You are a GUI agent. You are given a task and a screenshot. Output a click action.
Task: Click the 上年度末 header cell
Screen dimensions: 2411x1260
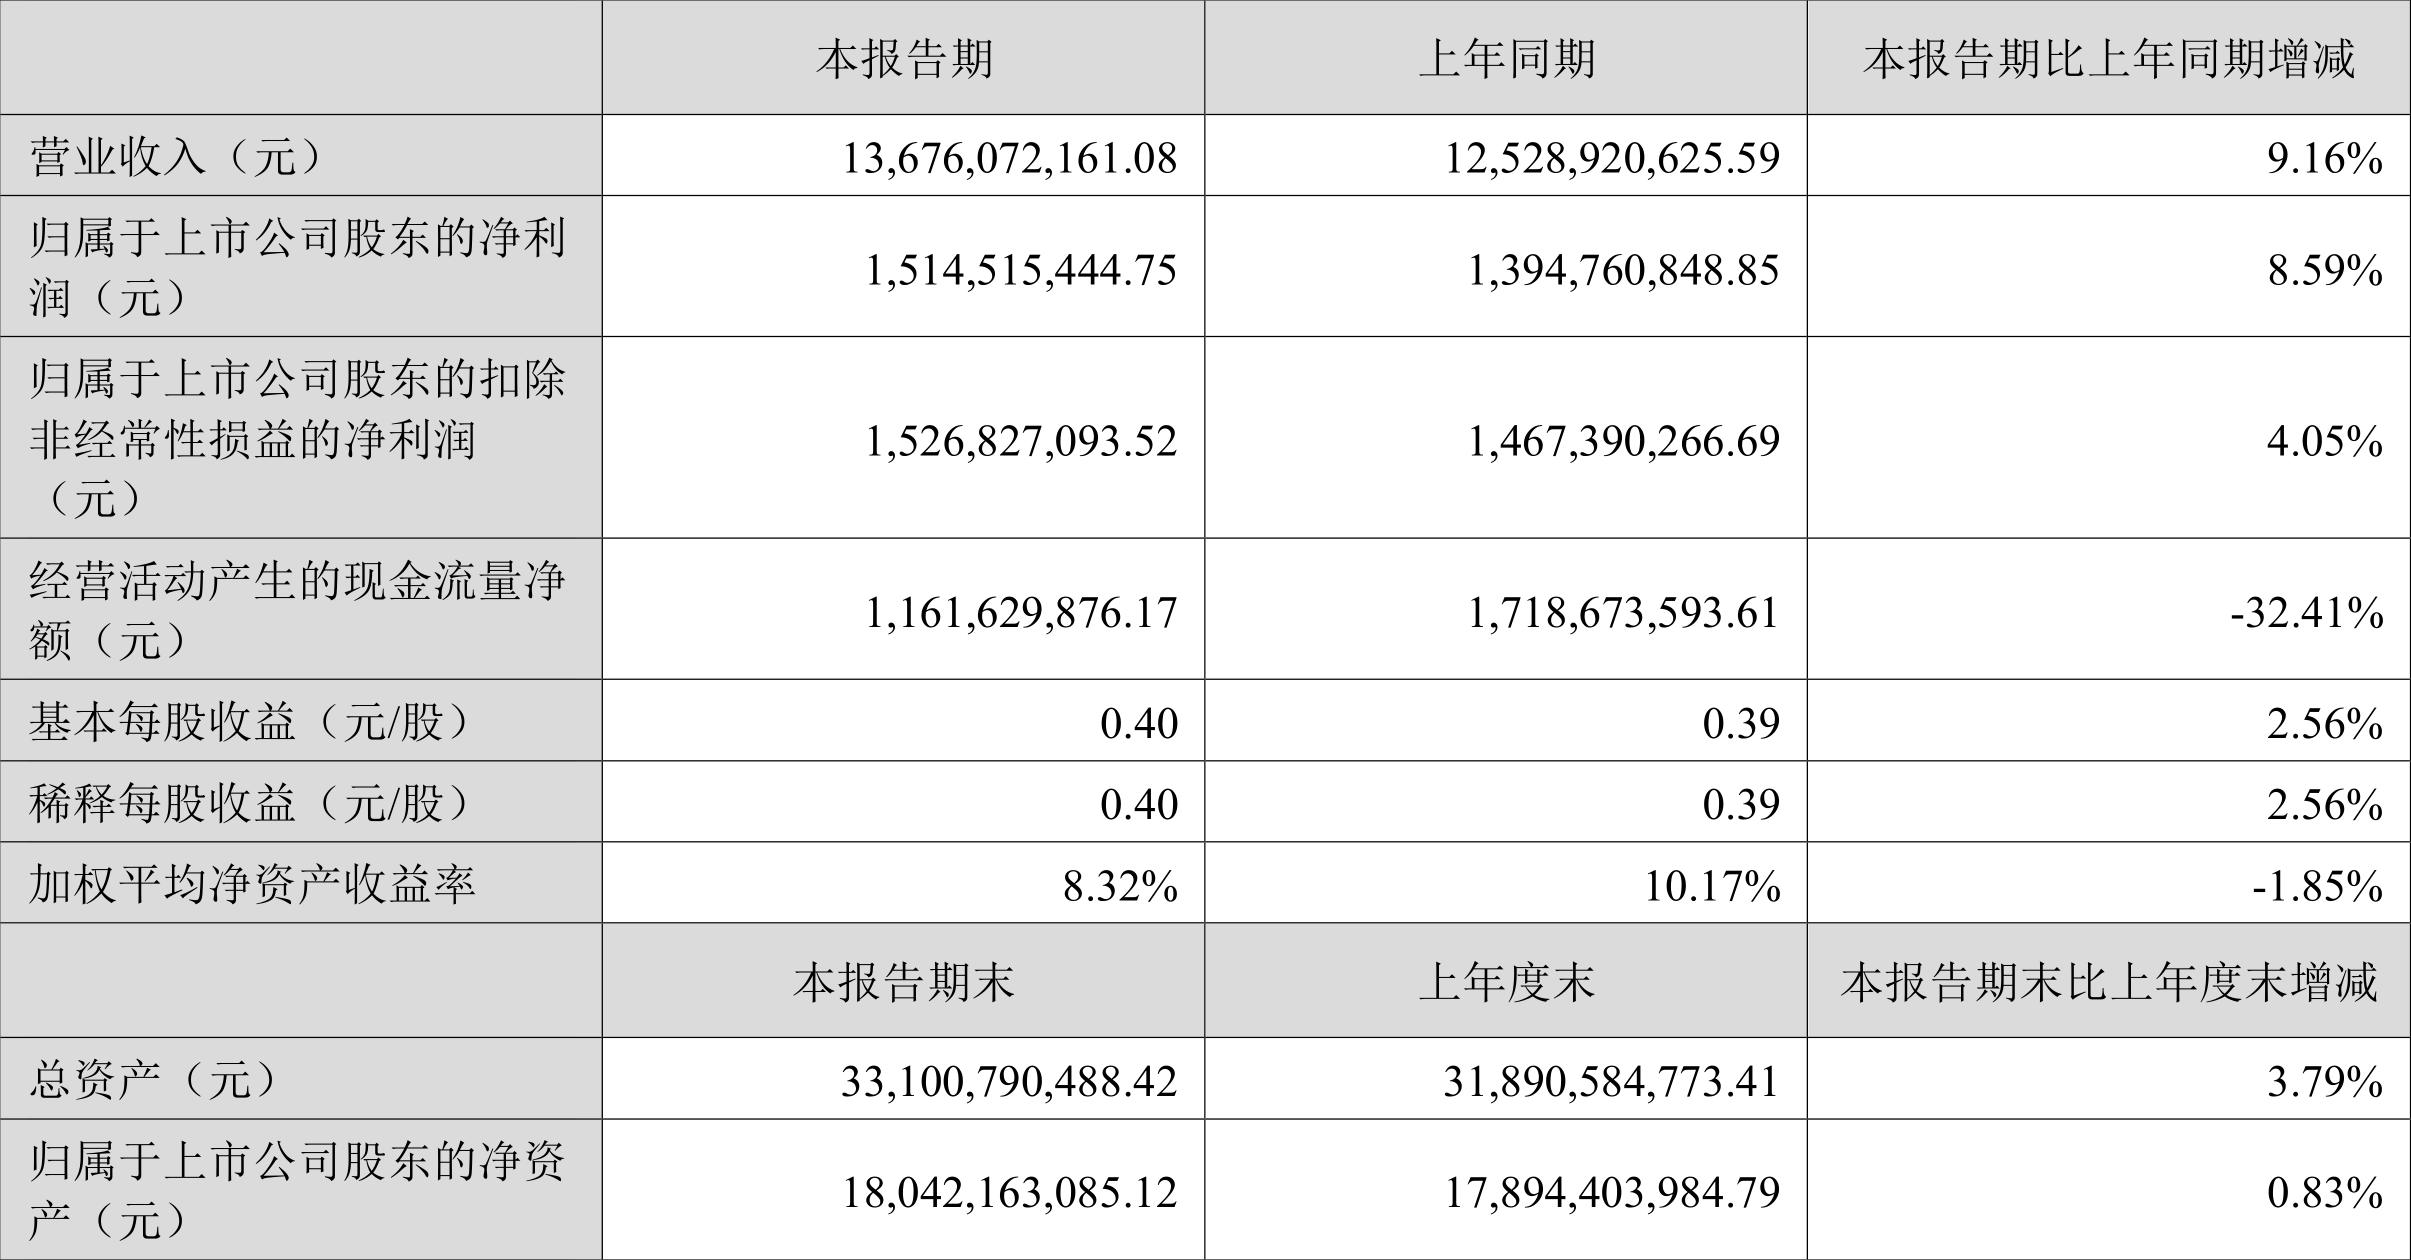[x=1506, y=981]
